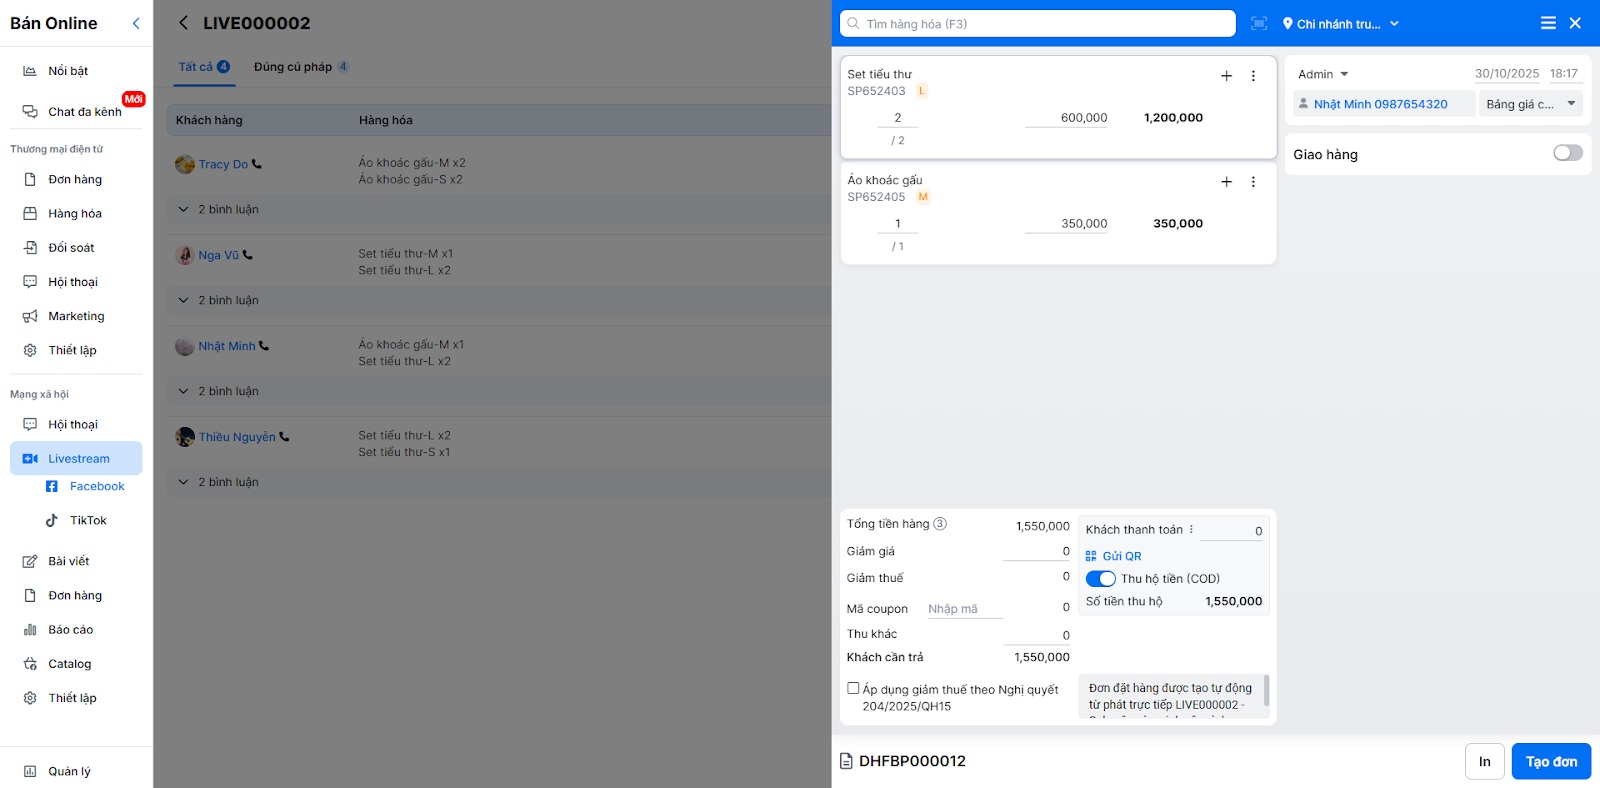Enable the Giao hàng toggle

pos(1567,153)
